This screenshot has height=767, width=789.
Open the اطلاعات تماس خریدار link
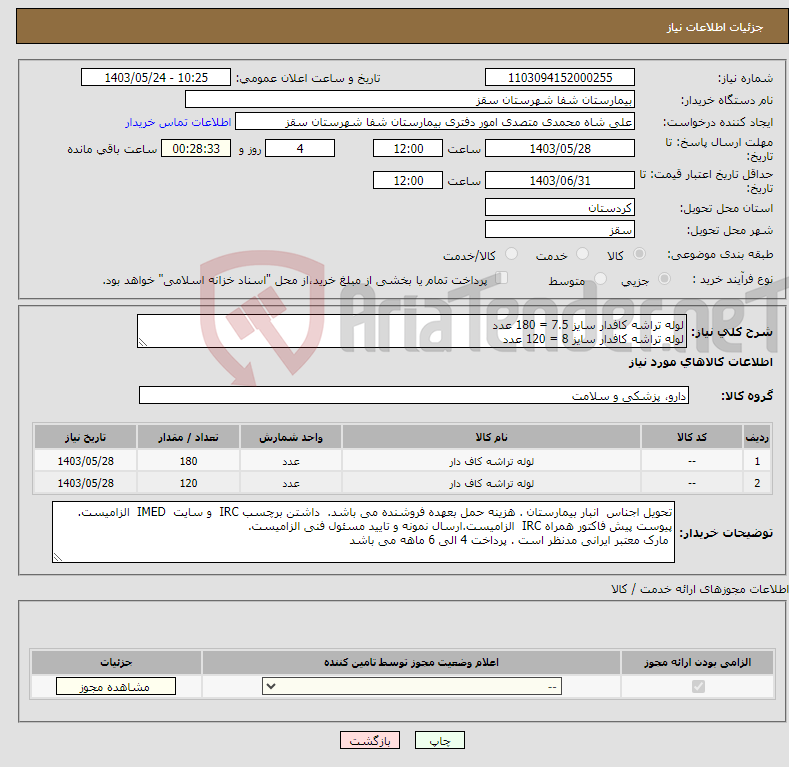[178, 122]
